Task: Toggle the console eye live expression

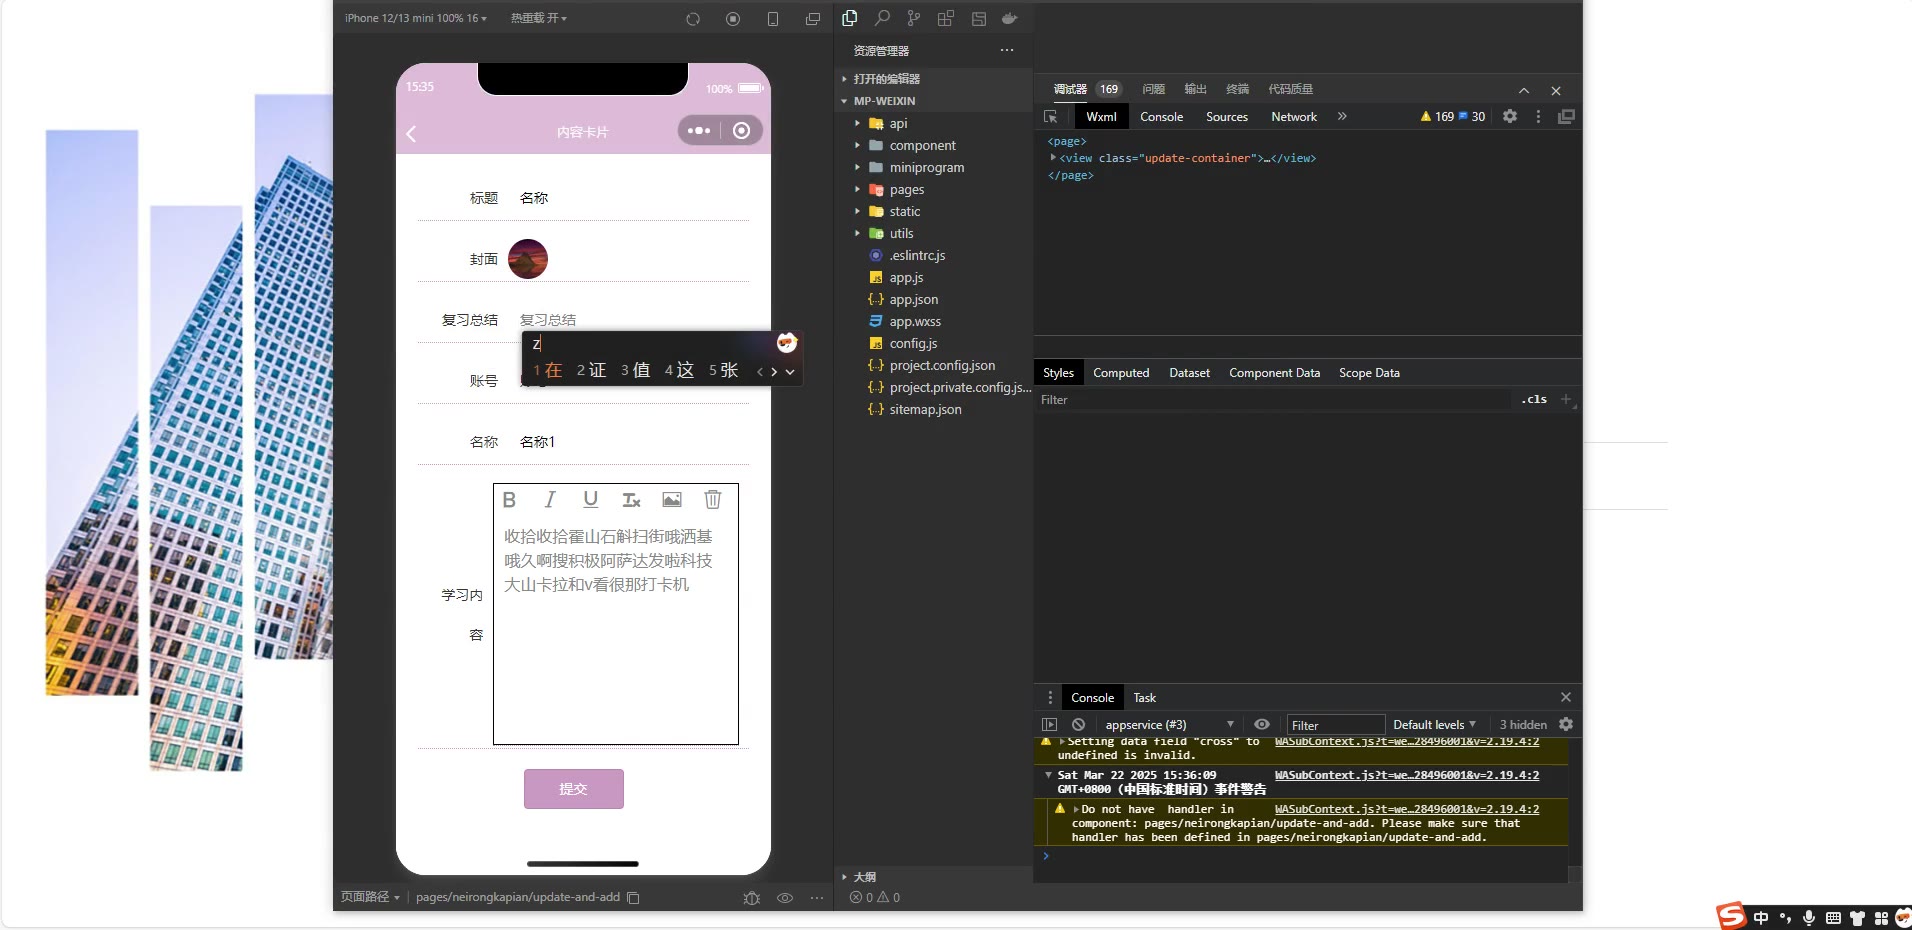Action: pyautogui.click(x=1262, y=725)
